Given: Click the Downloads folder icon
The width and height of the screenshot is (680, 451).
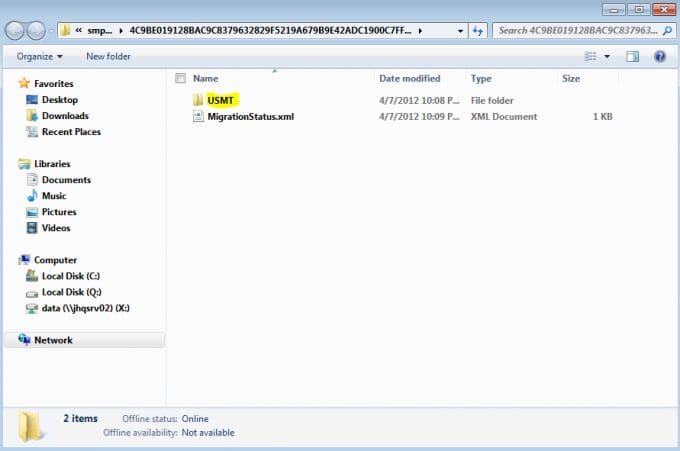Looking at the screenshot, I should point(32,116).
